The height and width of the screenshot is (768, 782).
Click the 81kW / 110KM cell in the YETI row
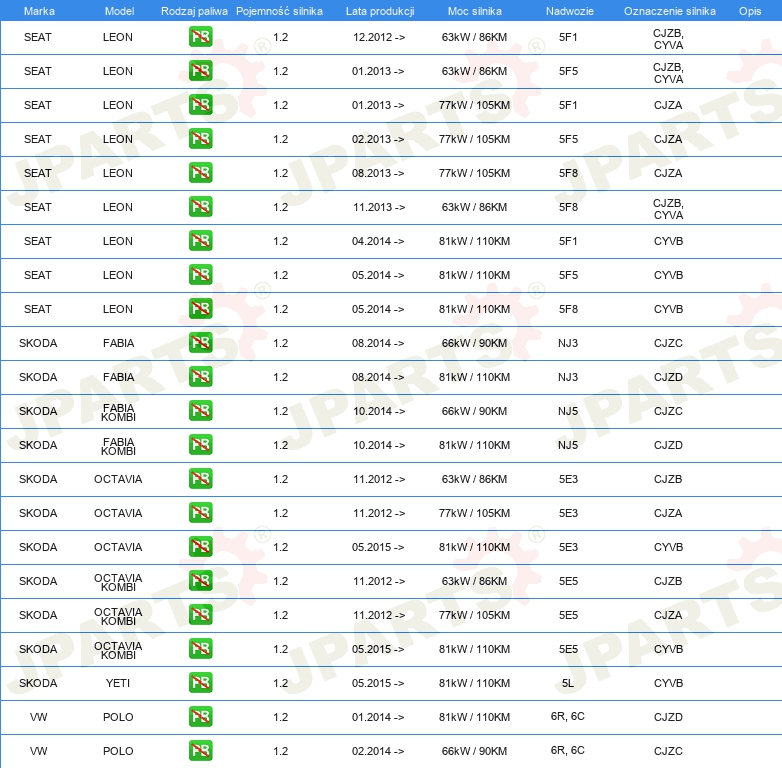[x=474, y=683]
